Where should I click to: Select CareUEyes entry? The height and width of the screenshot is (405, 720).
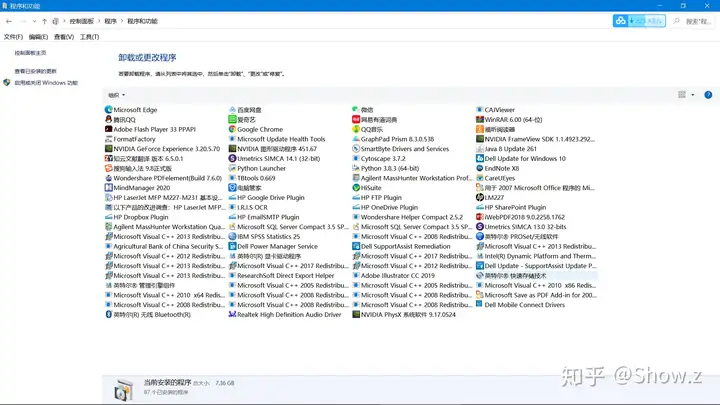495,178
